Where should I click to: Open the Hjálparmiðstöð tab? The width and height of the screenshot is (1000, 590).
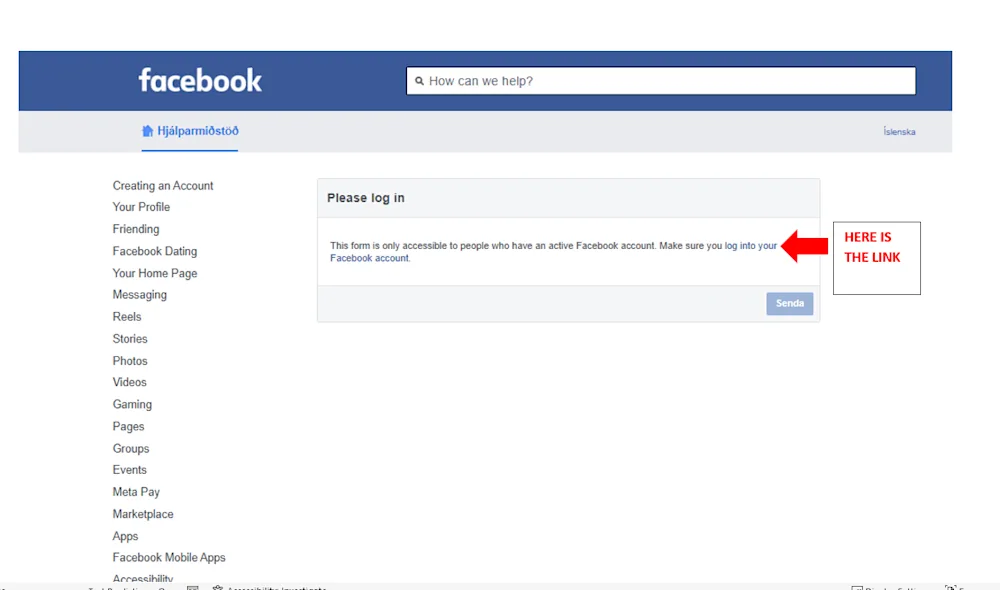(190, 131)
